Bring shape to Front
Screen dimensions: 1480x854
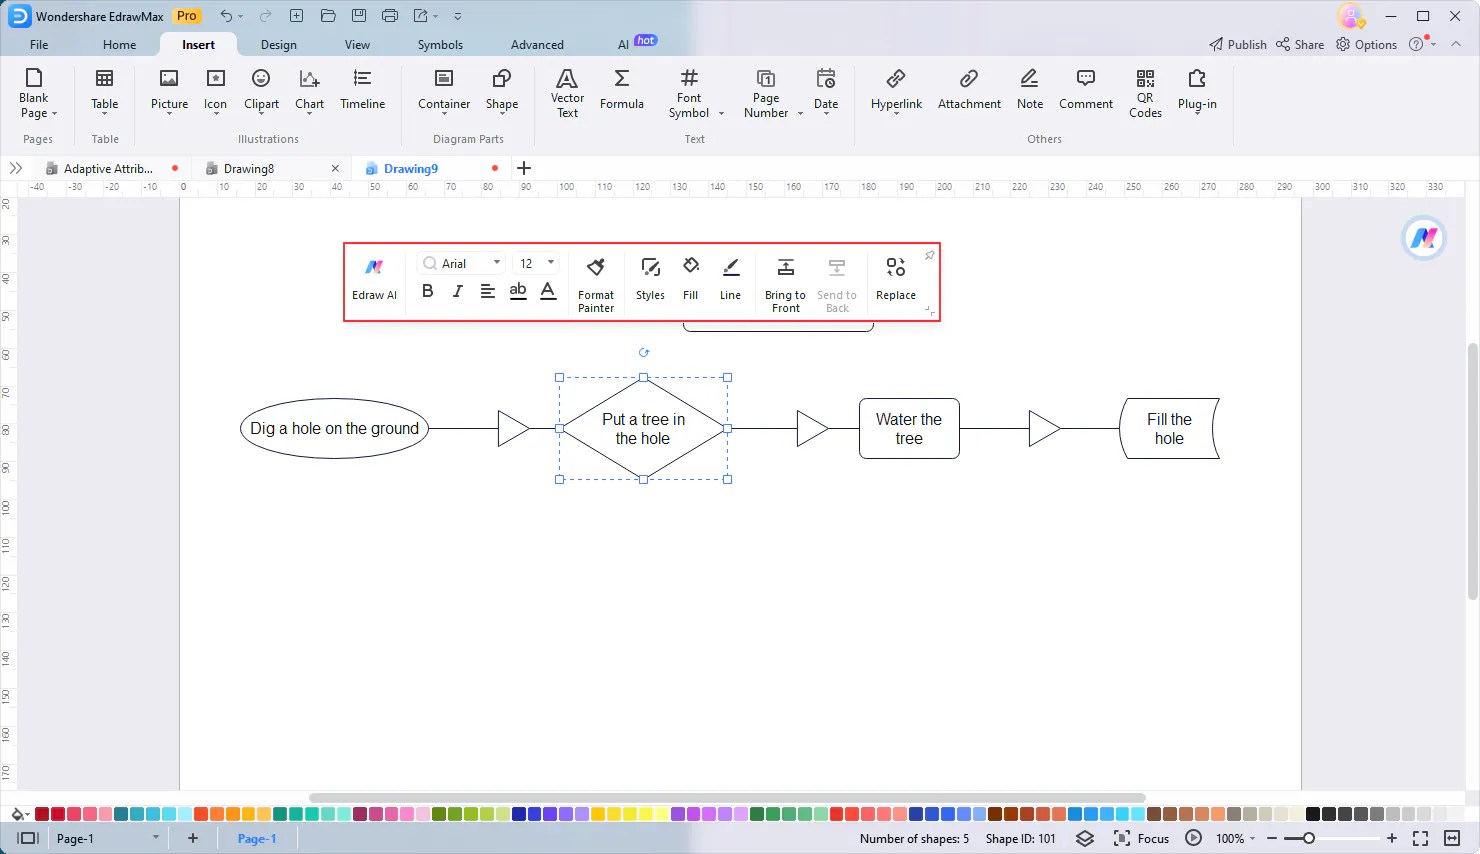coord(785,285)
